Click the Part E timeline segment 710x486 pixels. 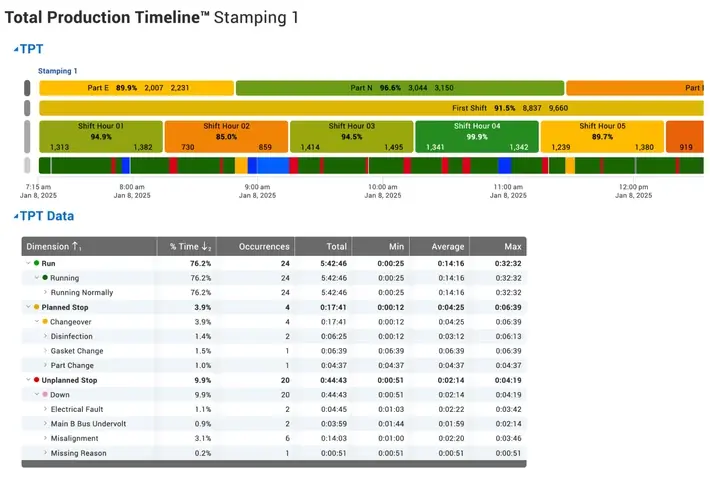[137, 88]
